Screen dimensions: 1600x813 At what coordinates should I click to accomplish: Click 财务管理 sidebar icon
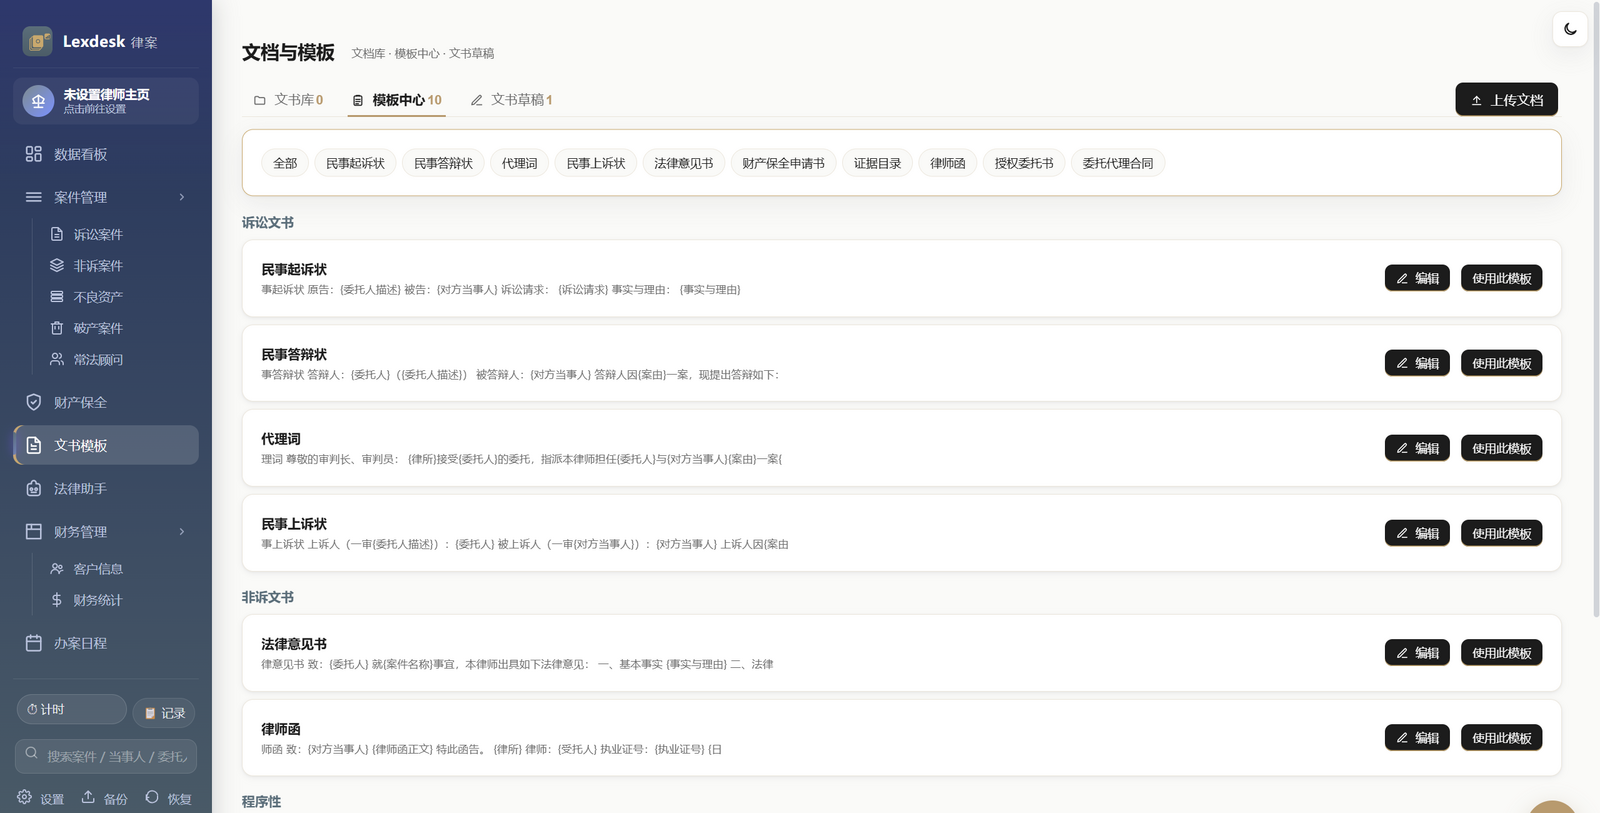click(34, 531)
